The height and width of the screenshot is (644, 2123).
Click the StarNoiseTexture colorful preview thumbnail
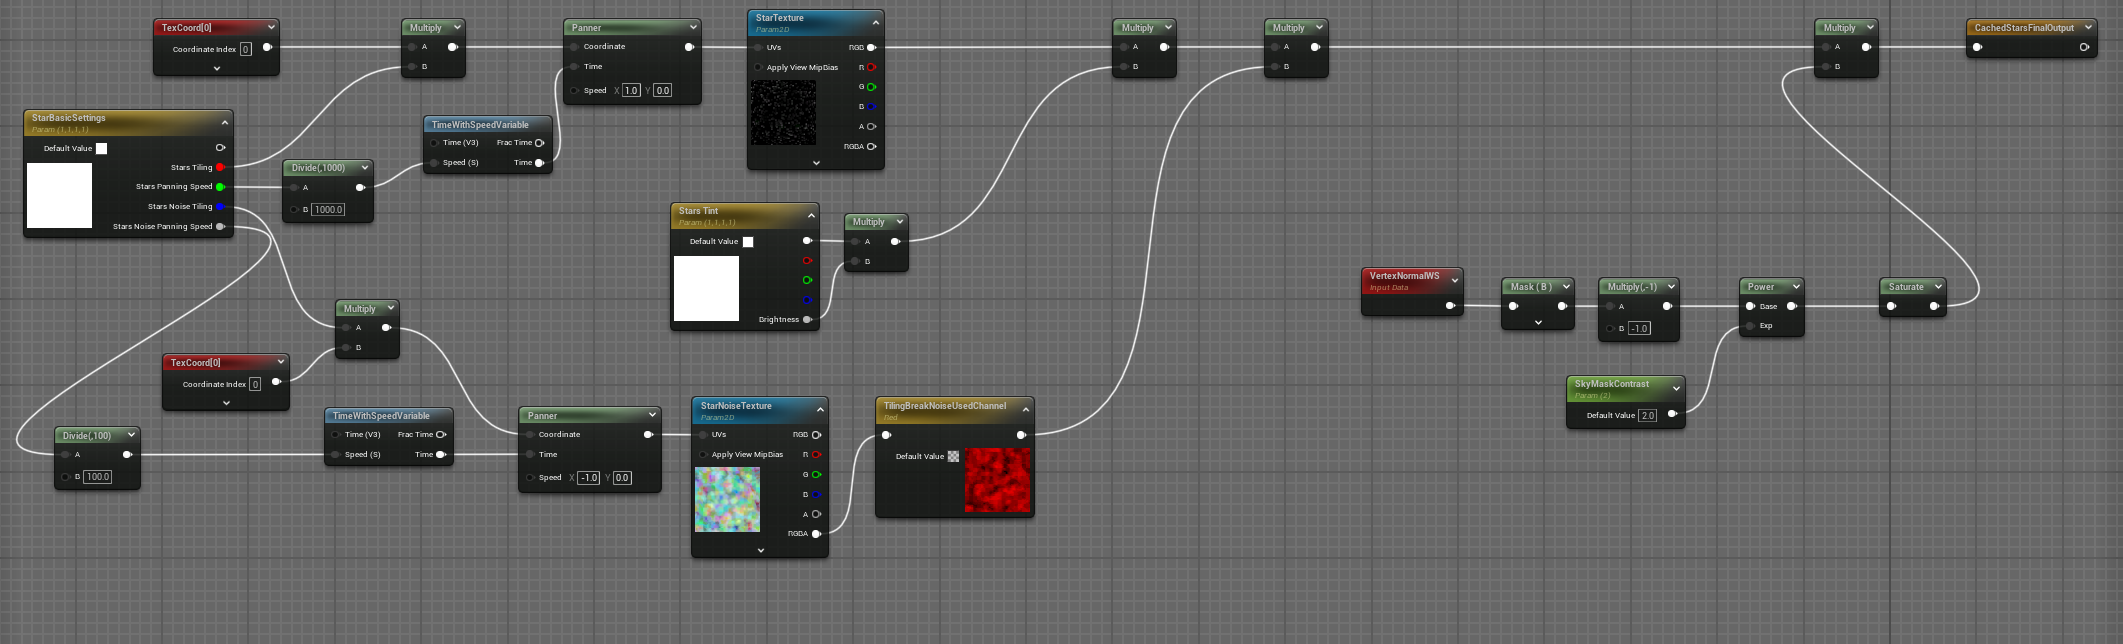[x=727, y=499]
